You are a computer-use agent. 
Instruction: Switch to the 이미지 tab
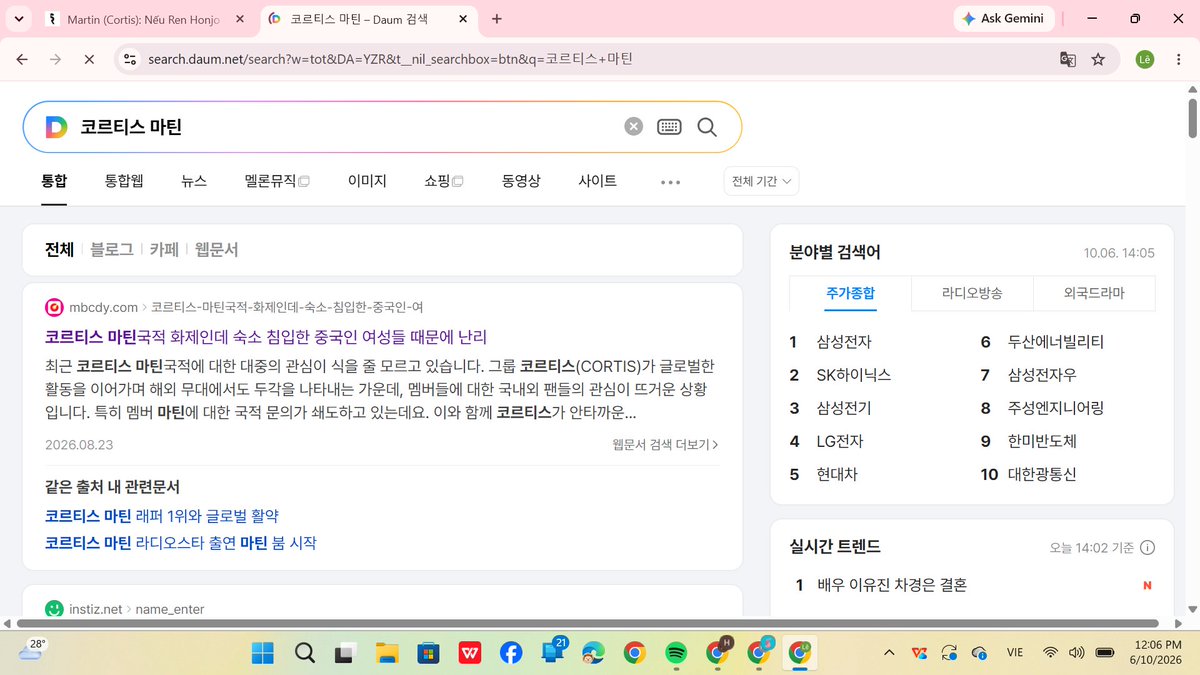point(367,181)
